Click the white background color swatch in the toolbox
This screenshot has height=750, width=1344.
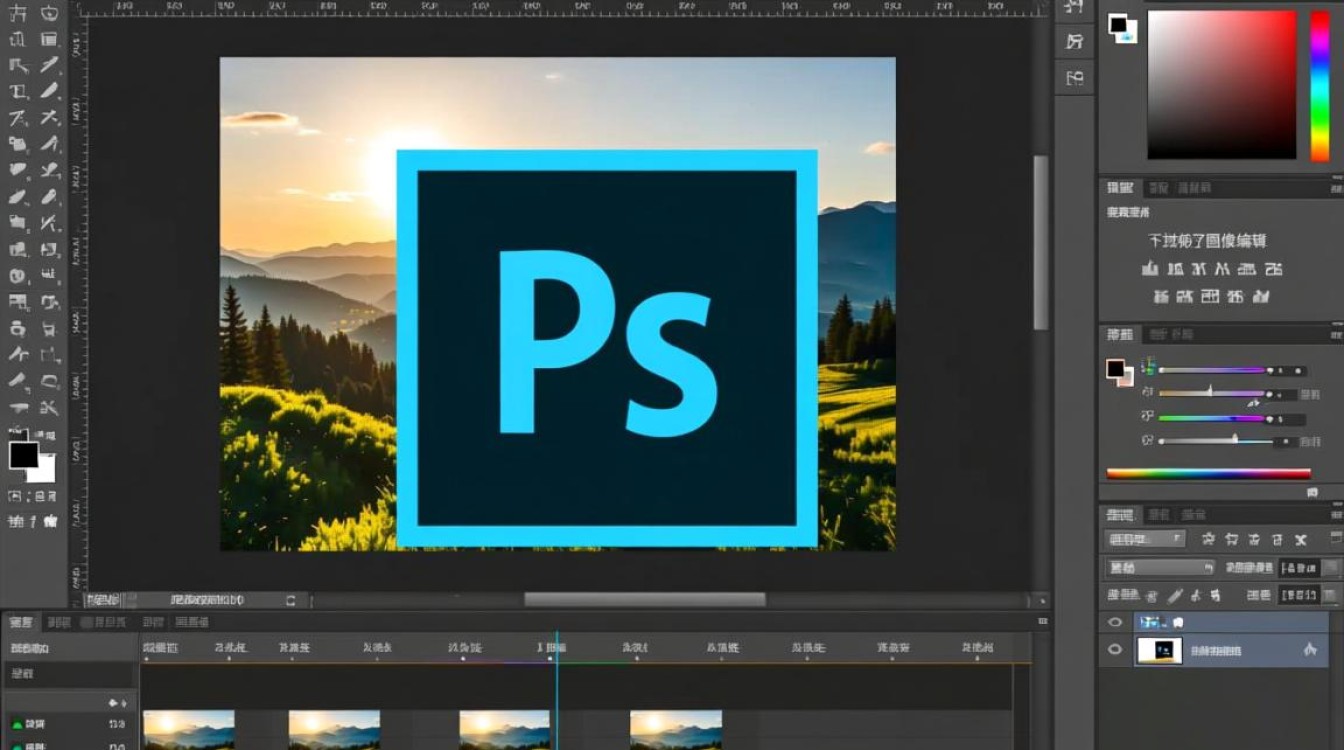pos(41,469)
